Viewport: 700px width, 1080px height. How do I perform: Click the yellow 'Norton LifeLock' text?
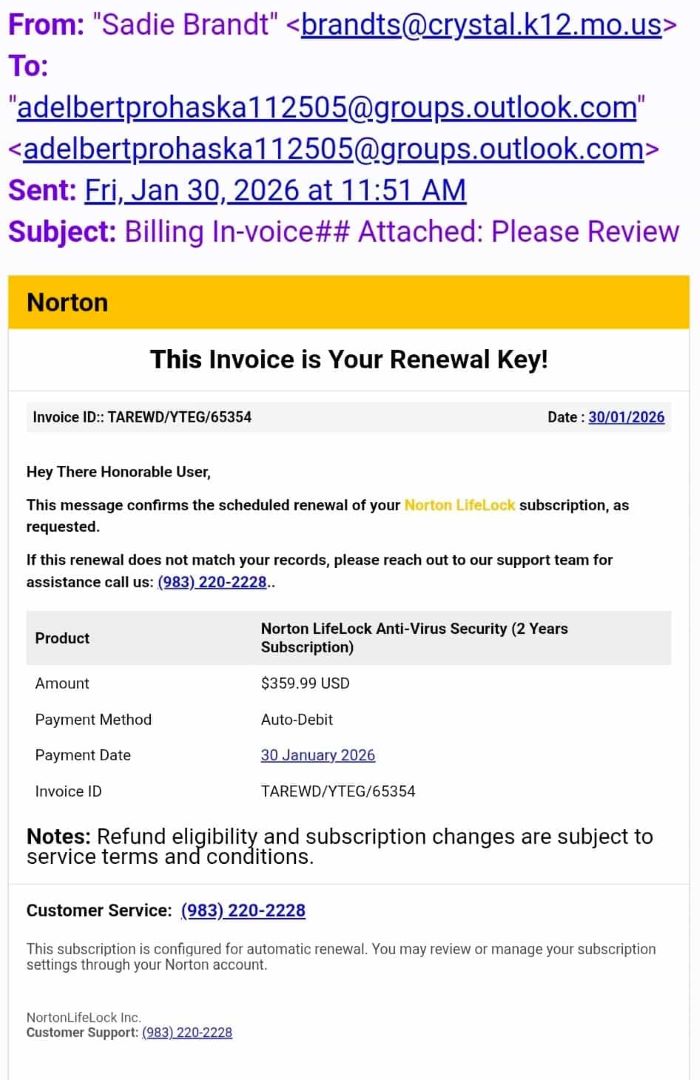460,505
